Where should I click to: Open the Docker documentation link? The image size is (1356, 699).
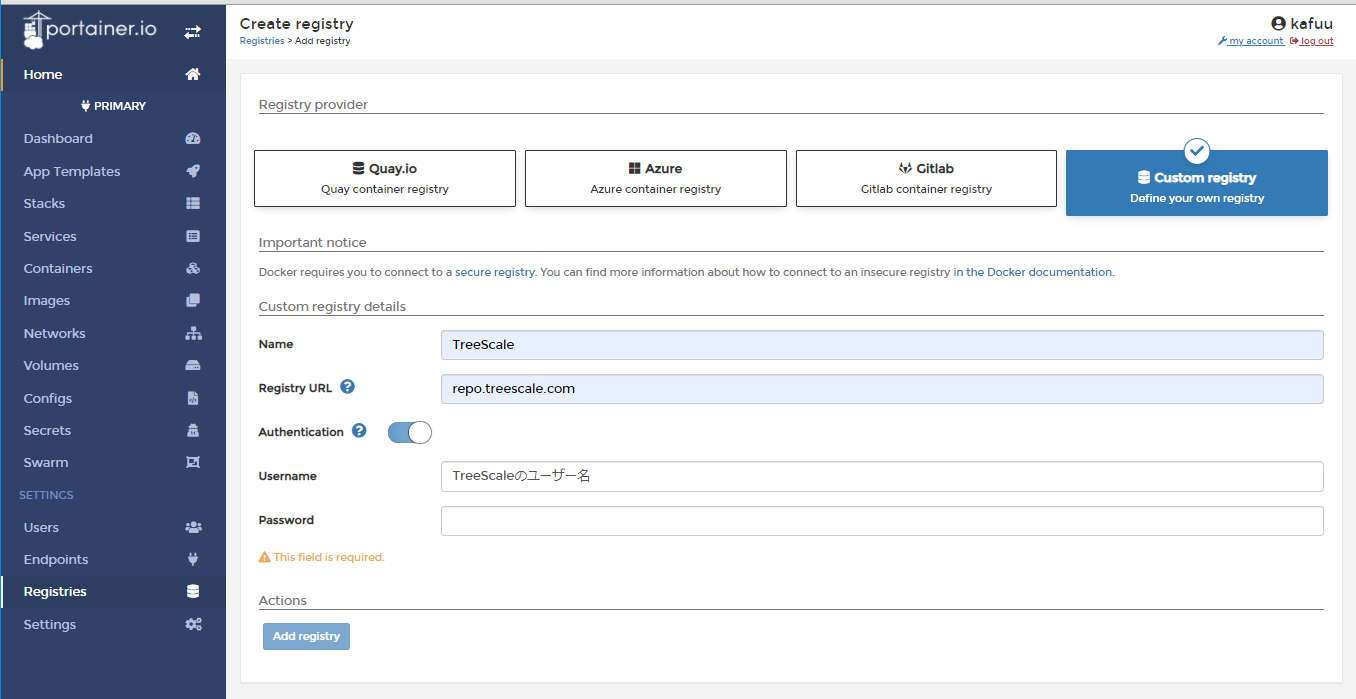tap(1032, 272)
